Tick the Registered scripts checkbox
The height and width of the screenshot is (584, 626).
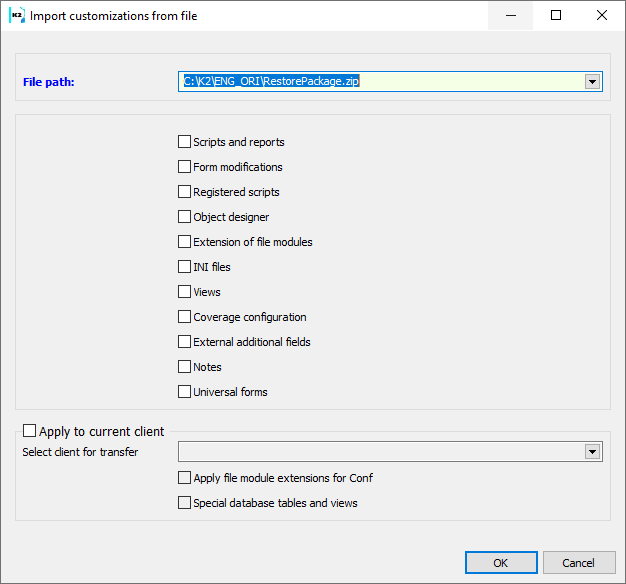tap(184, 192)
